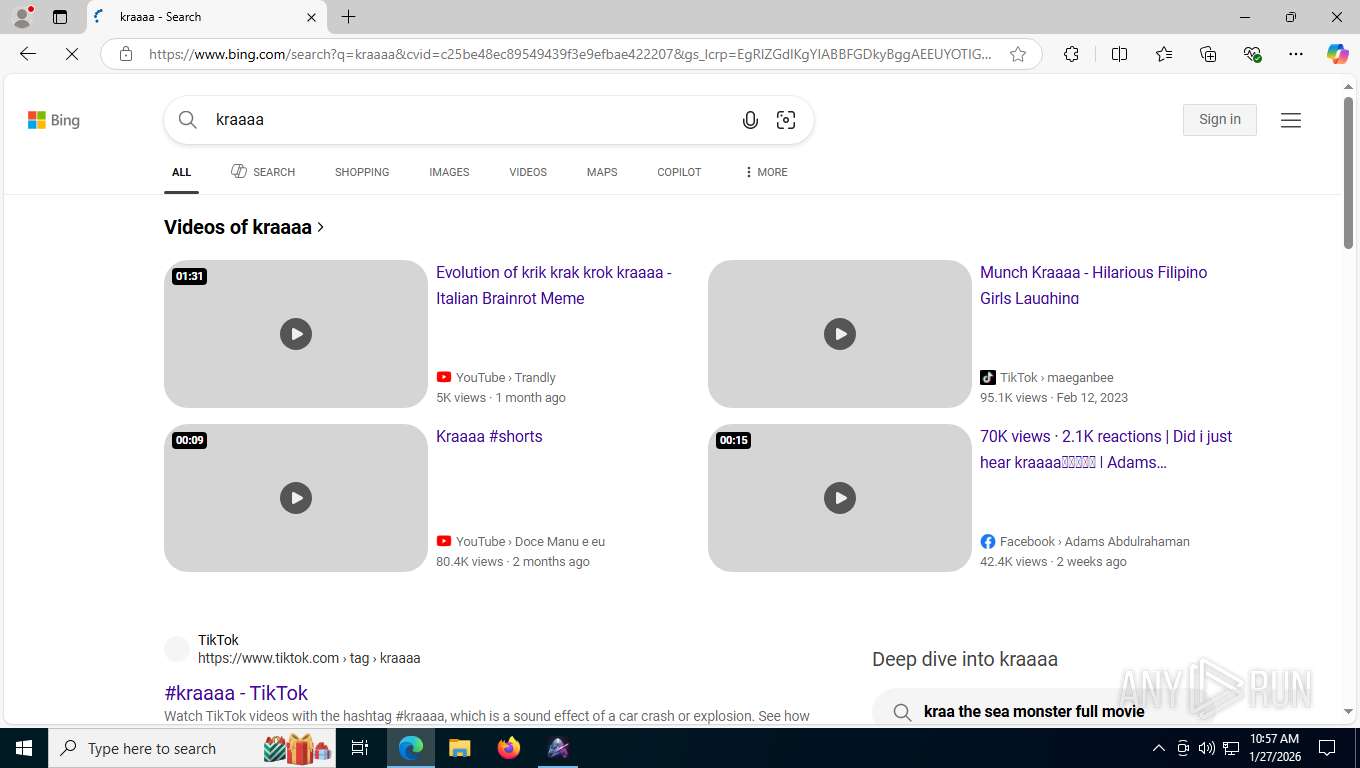Click the scrollbar down arrow
1360x768 pixels.
coord(1348,711)
